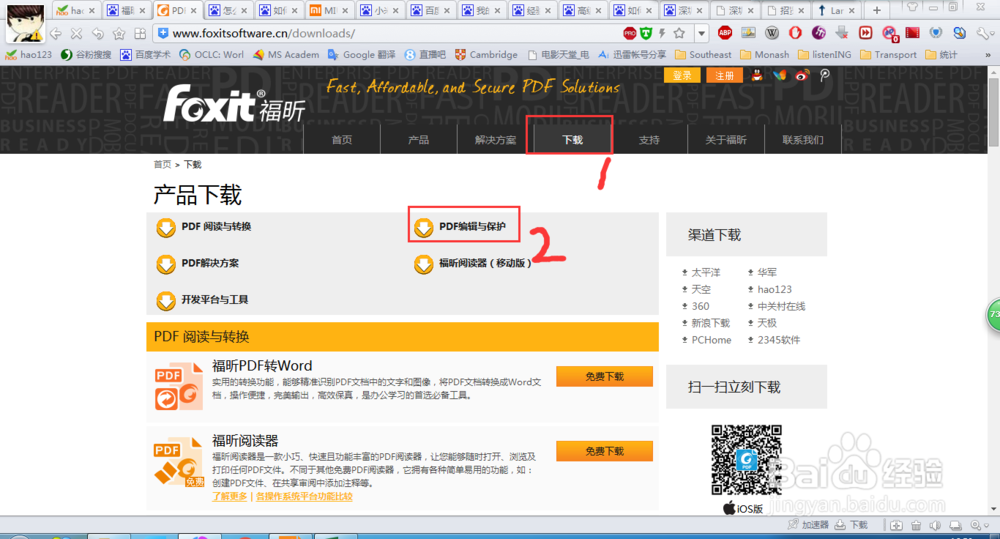Open the hao123 channel download link
Image resolution: width=1000 pixels, height=539 pixels.
(774, 290)
